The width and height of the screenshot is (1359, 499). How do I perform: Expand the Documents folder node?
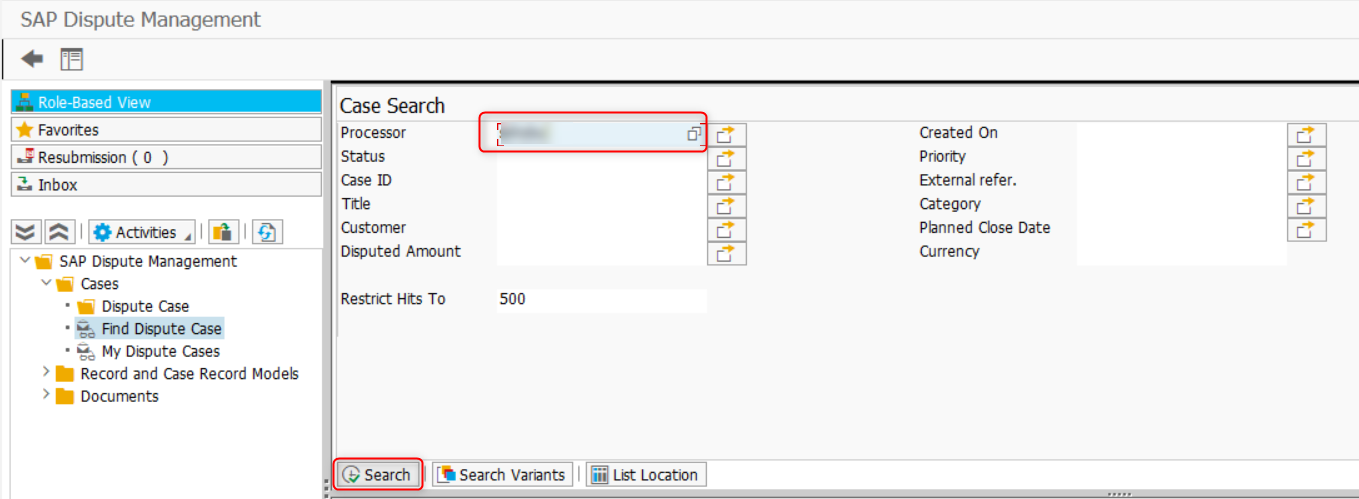click(46, 396)
